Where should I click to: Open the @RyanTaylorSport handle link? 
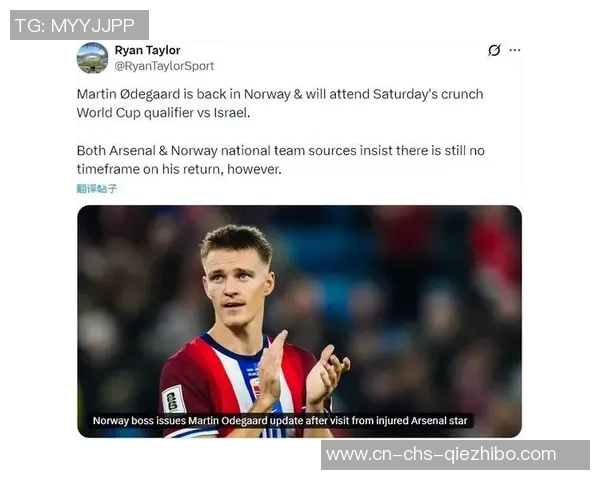(x=164, y=66)
